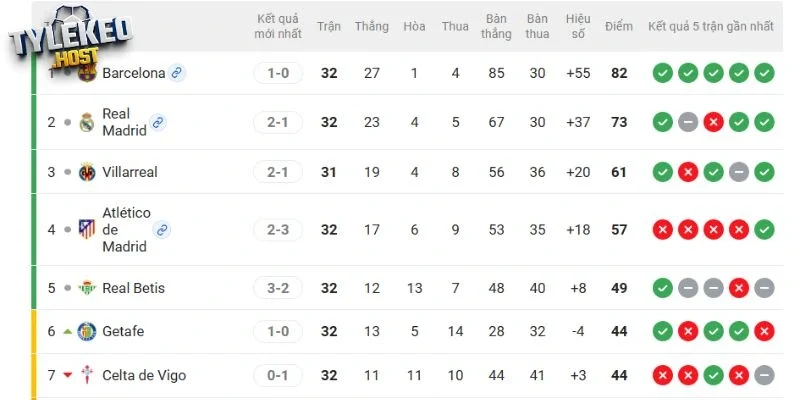This screenshot has height=400, width=800.
Task: Click the Barcelona club crest icon
Action: click(88, 73)
